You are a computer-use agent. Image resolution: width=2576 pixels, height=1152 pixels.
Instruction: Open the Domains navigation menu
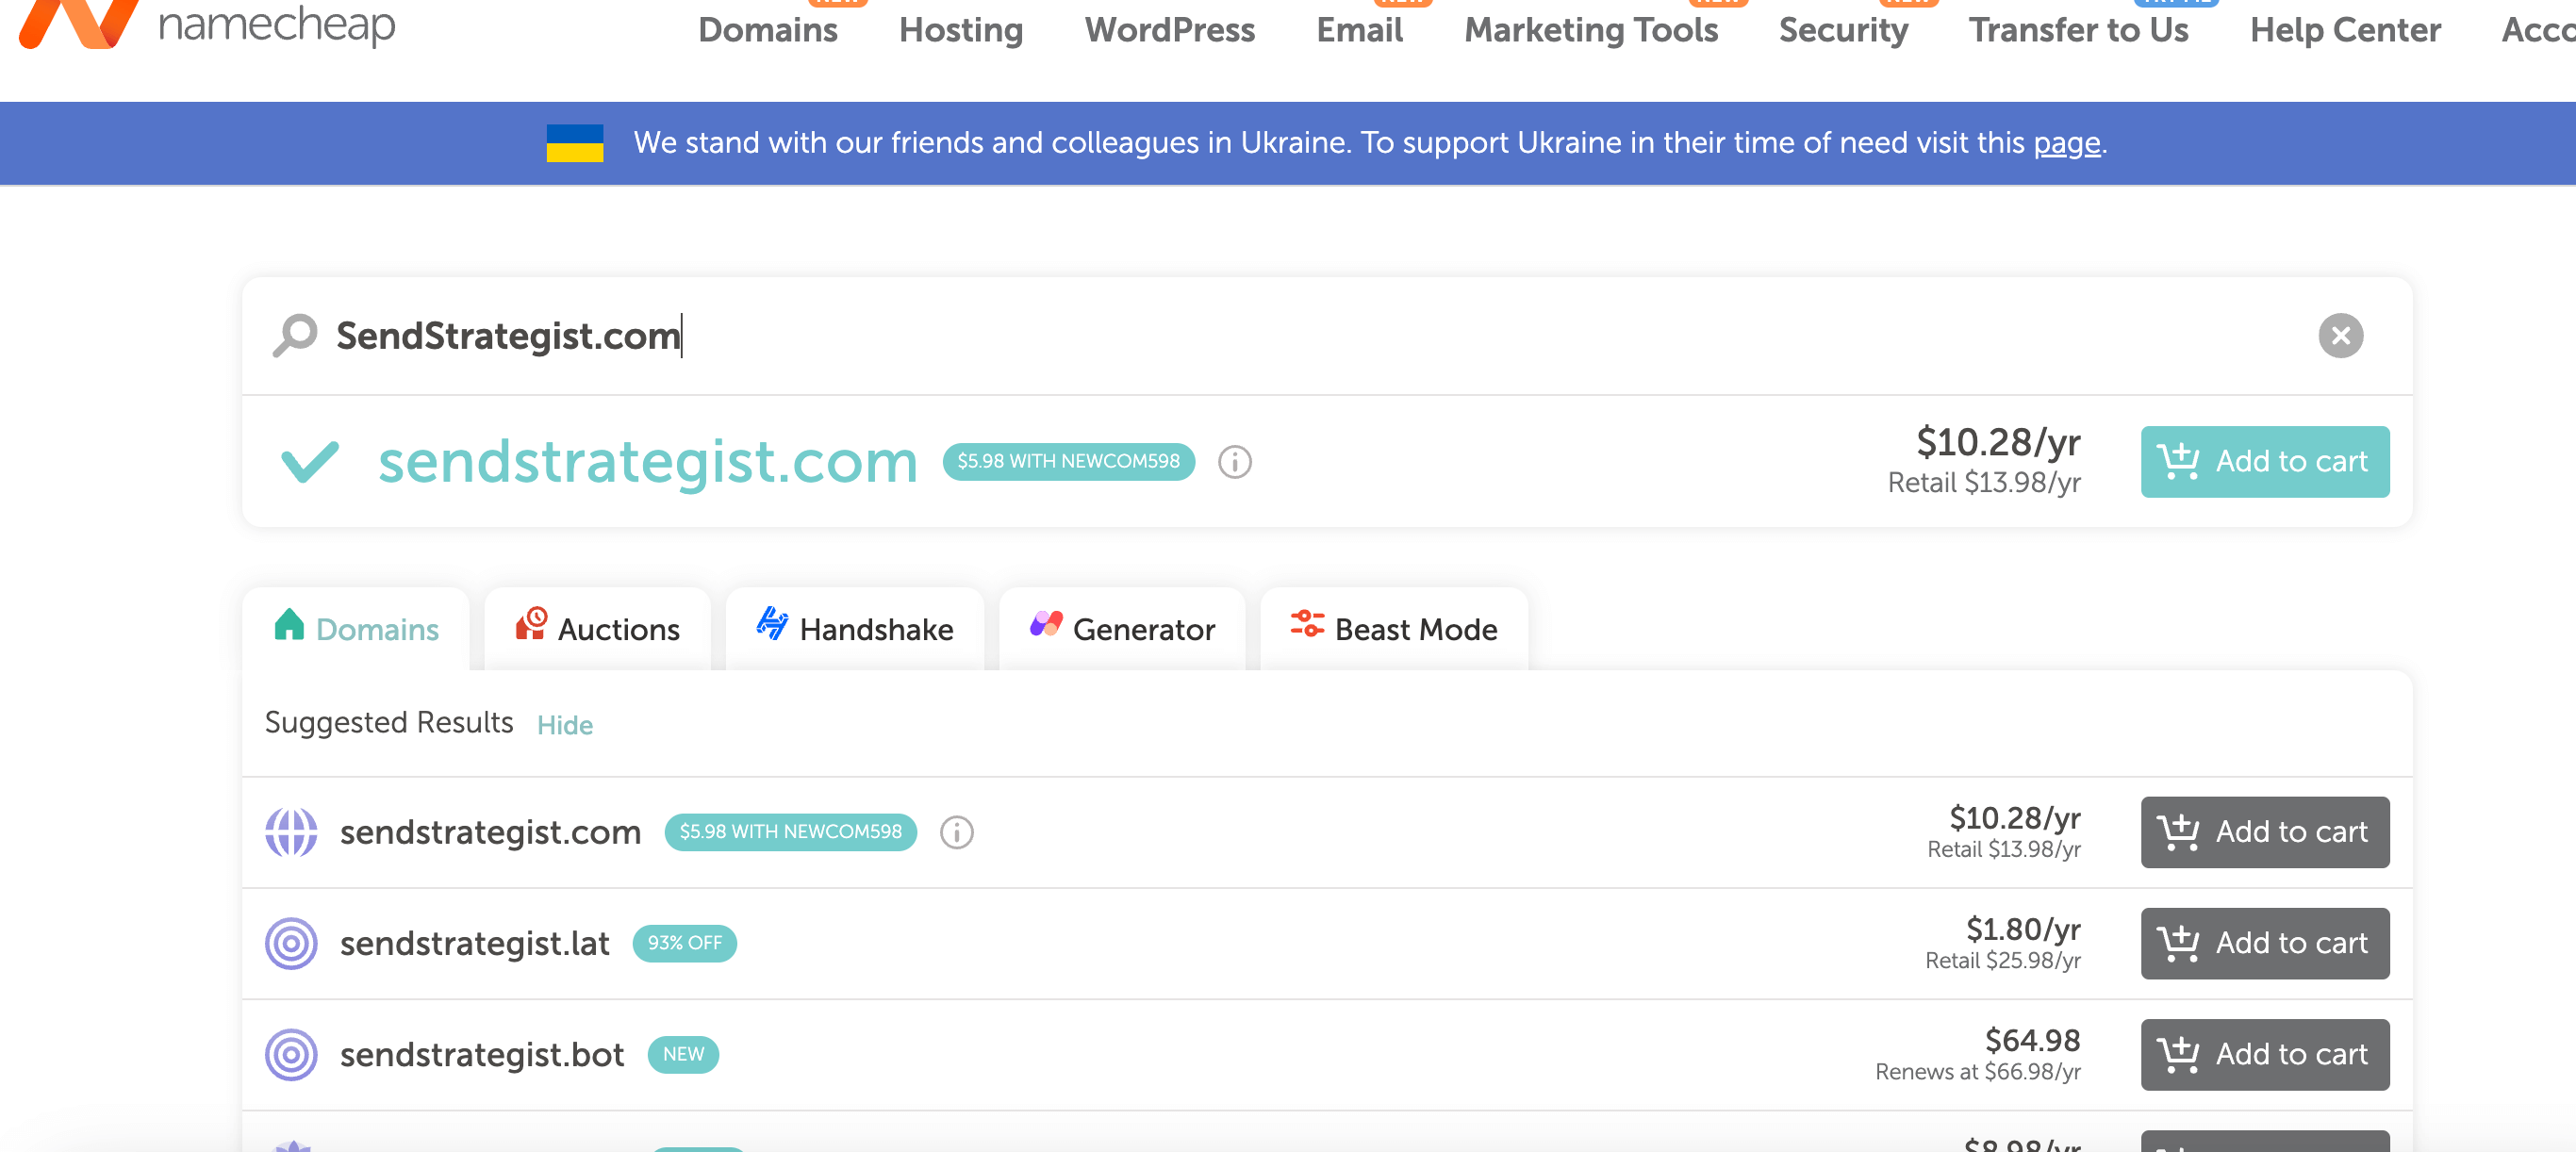(x=768, y=30)
